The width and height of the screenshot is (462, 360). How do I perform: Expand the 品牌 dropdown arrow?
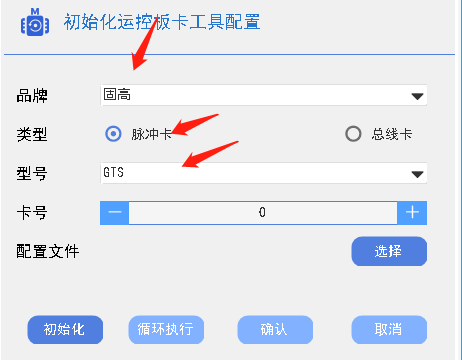click(417, 96)
